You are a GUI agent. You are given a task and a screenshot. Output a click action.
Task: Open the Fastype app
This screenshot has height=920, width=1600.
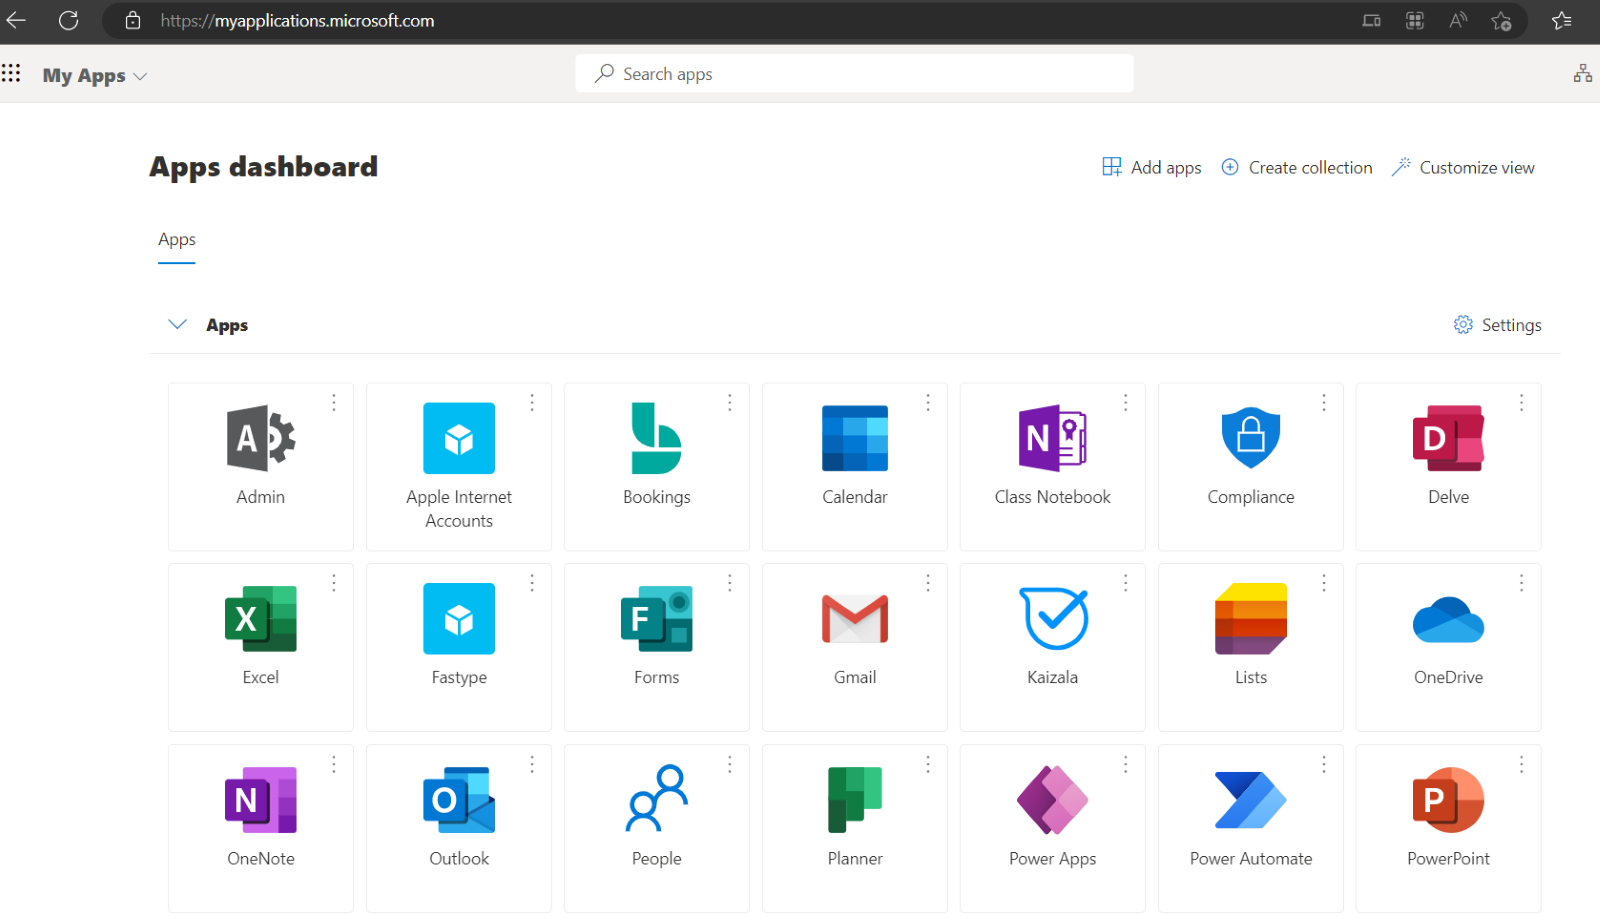coord(459,619)
